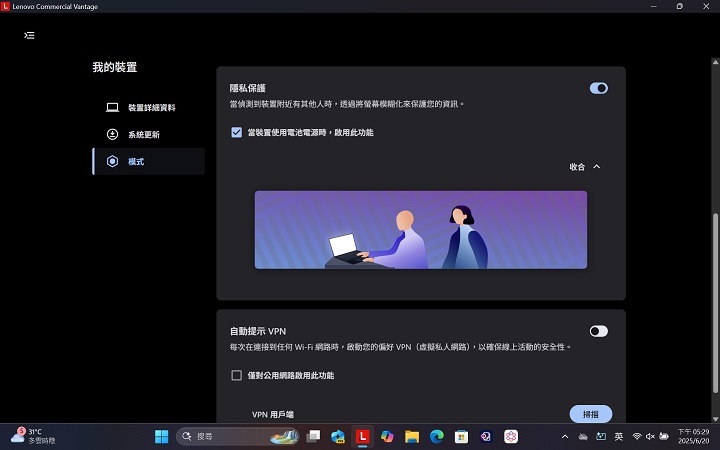Click the VPN 用戶端 label
Viewport: 720px width, 450px height.
click(x=273, y=414)
